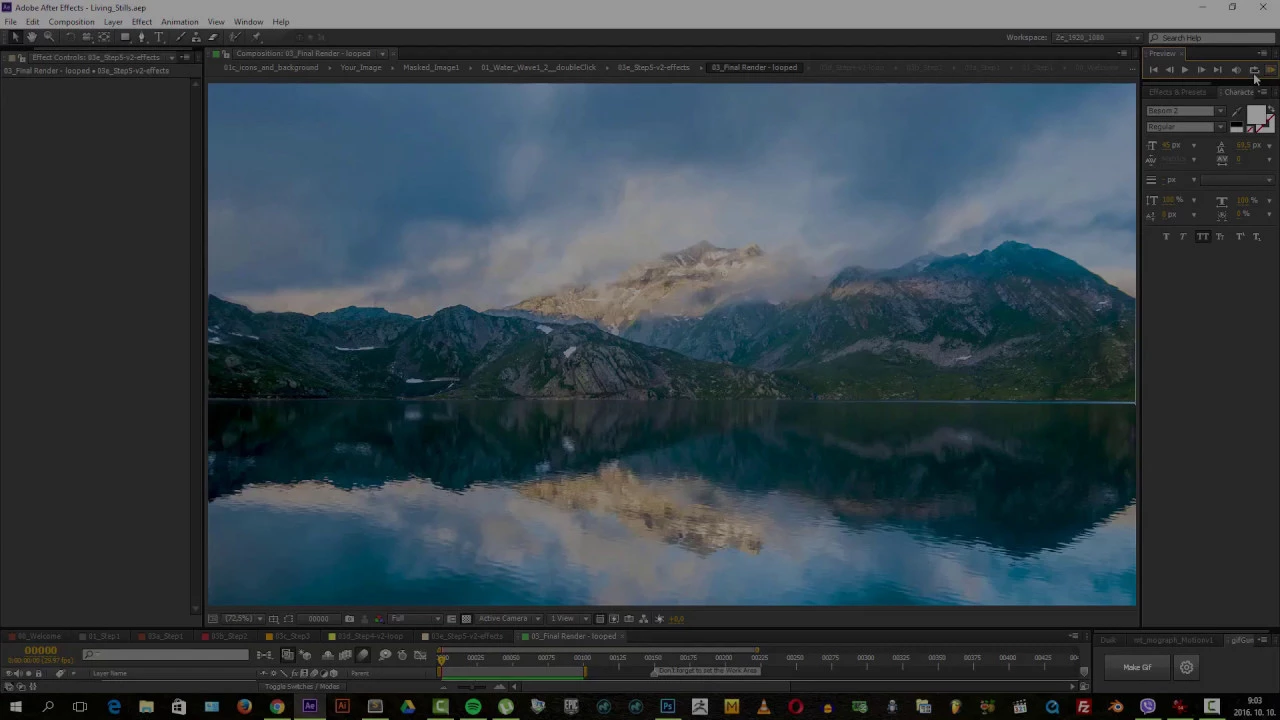Image resolution: width=1280 pixels, height=720 pixels.
Task: Open the Regular font style dropdown
Action: [x=1221, y=127]
